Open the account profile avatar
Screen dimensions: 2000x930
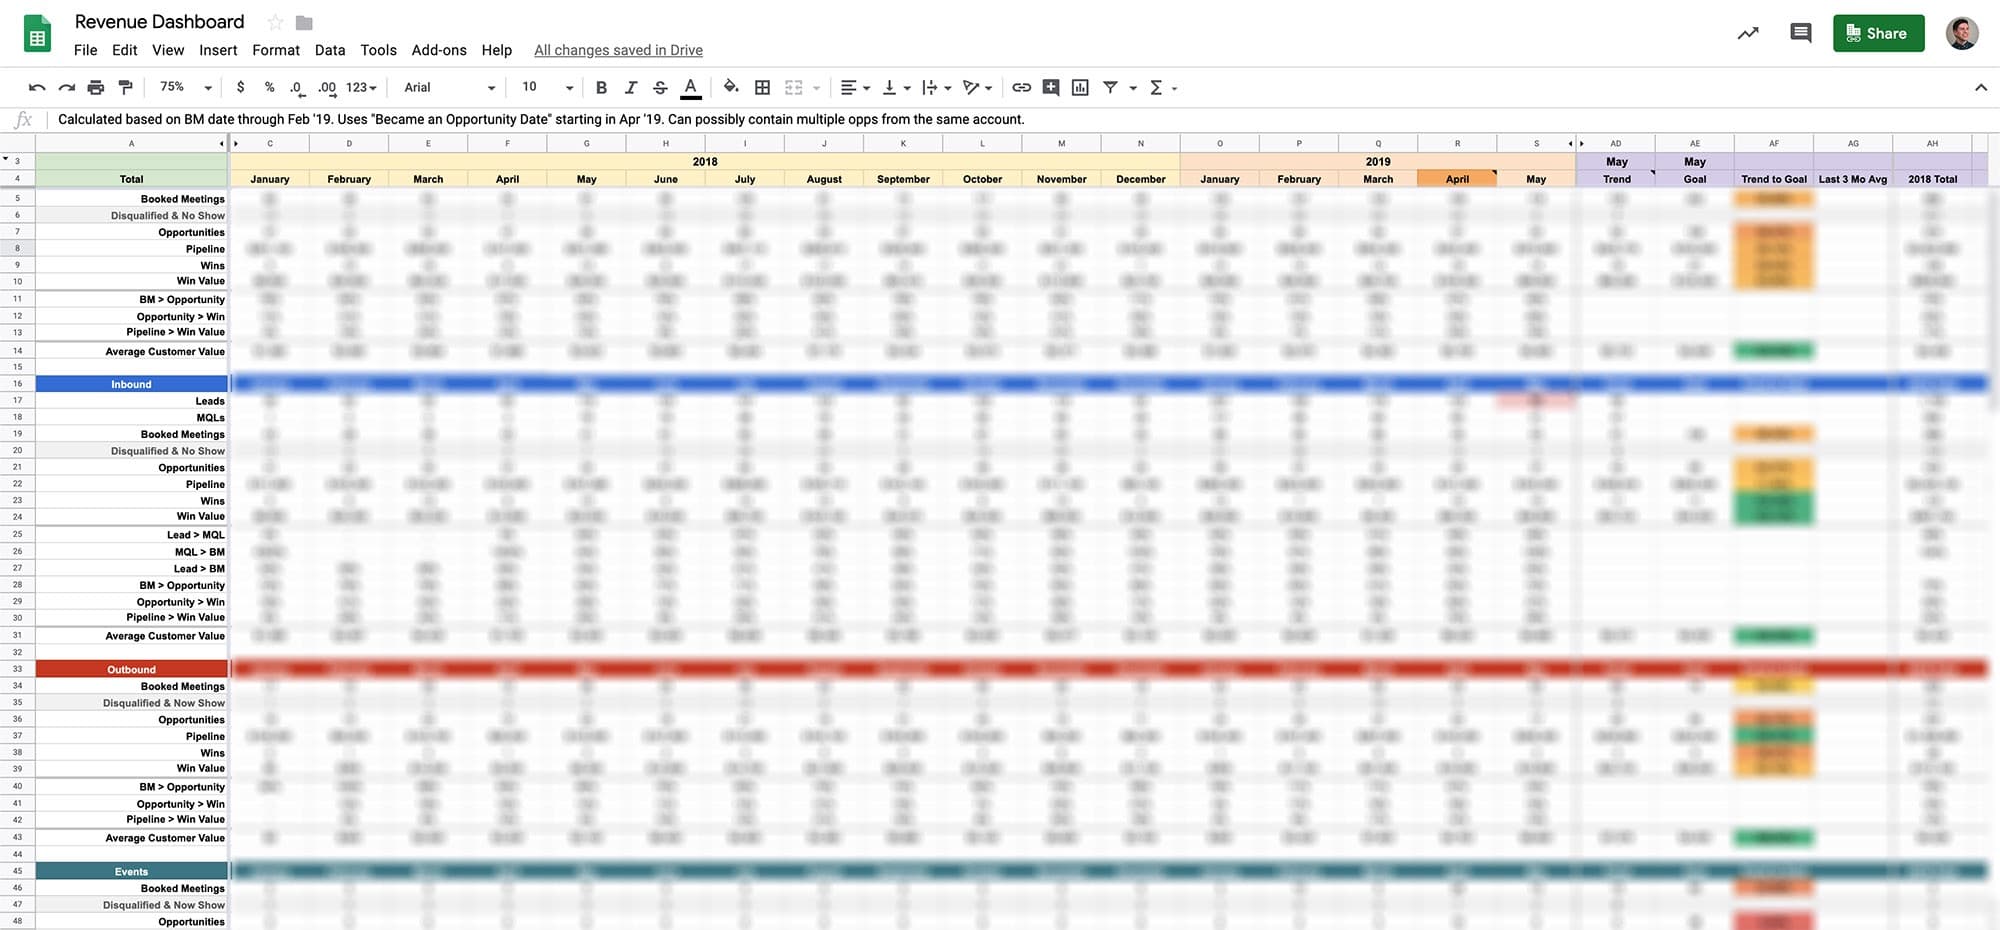coord(1961,33)
